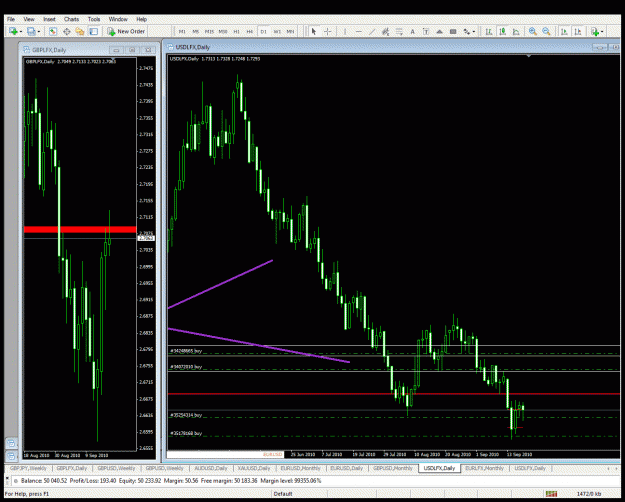Image resolution: width=625 pixels, height=502 pixels.
Task: Zoom in on the chart
Action: tap(533, 31)
